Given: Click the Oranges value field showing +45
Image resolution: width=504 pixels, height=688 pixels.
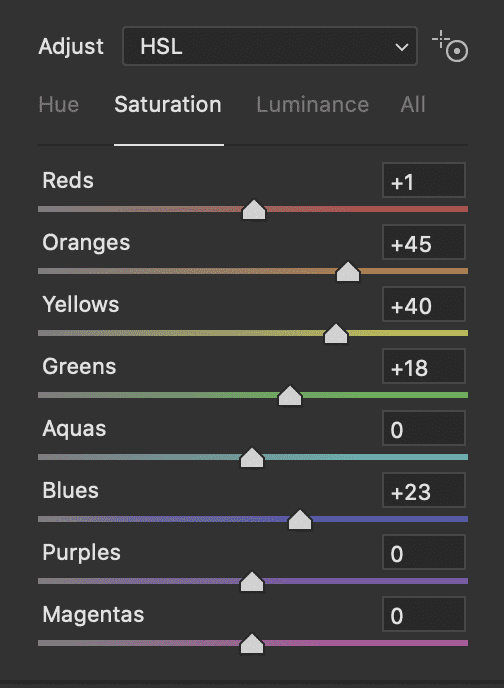Looking at the screenshot, I should click(424, 242).
